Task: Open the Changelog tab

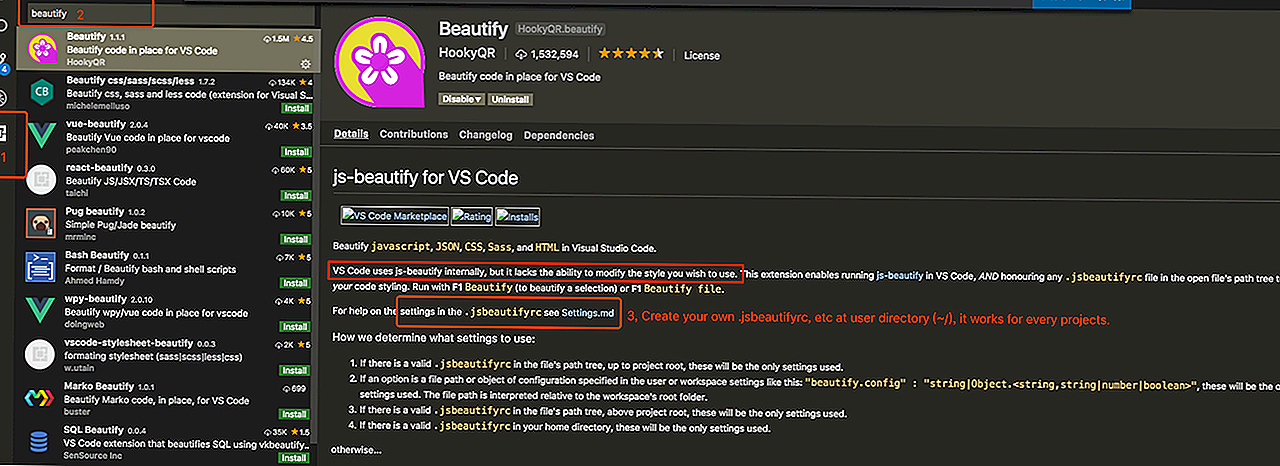Action: click(x=485, y=135)
